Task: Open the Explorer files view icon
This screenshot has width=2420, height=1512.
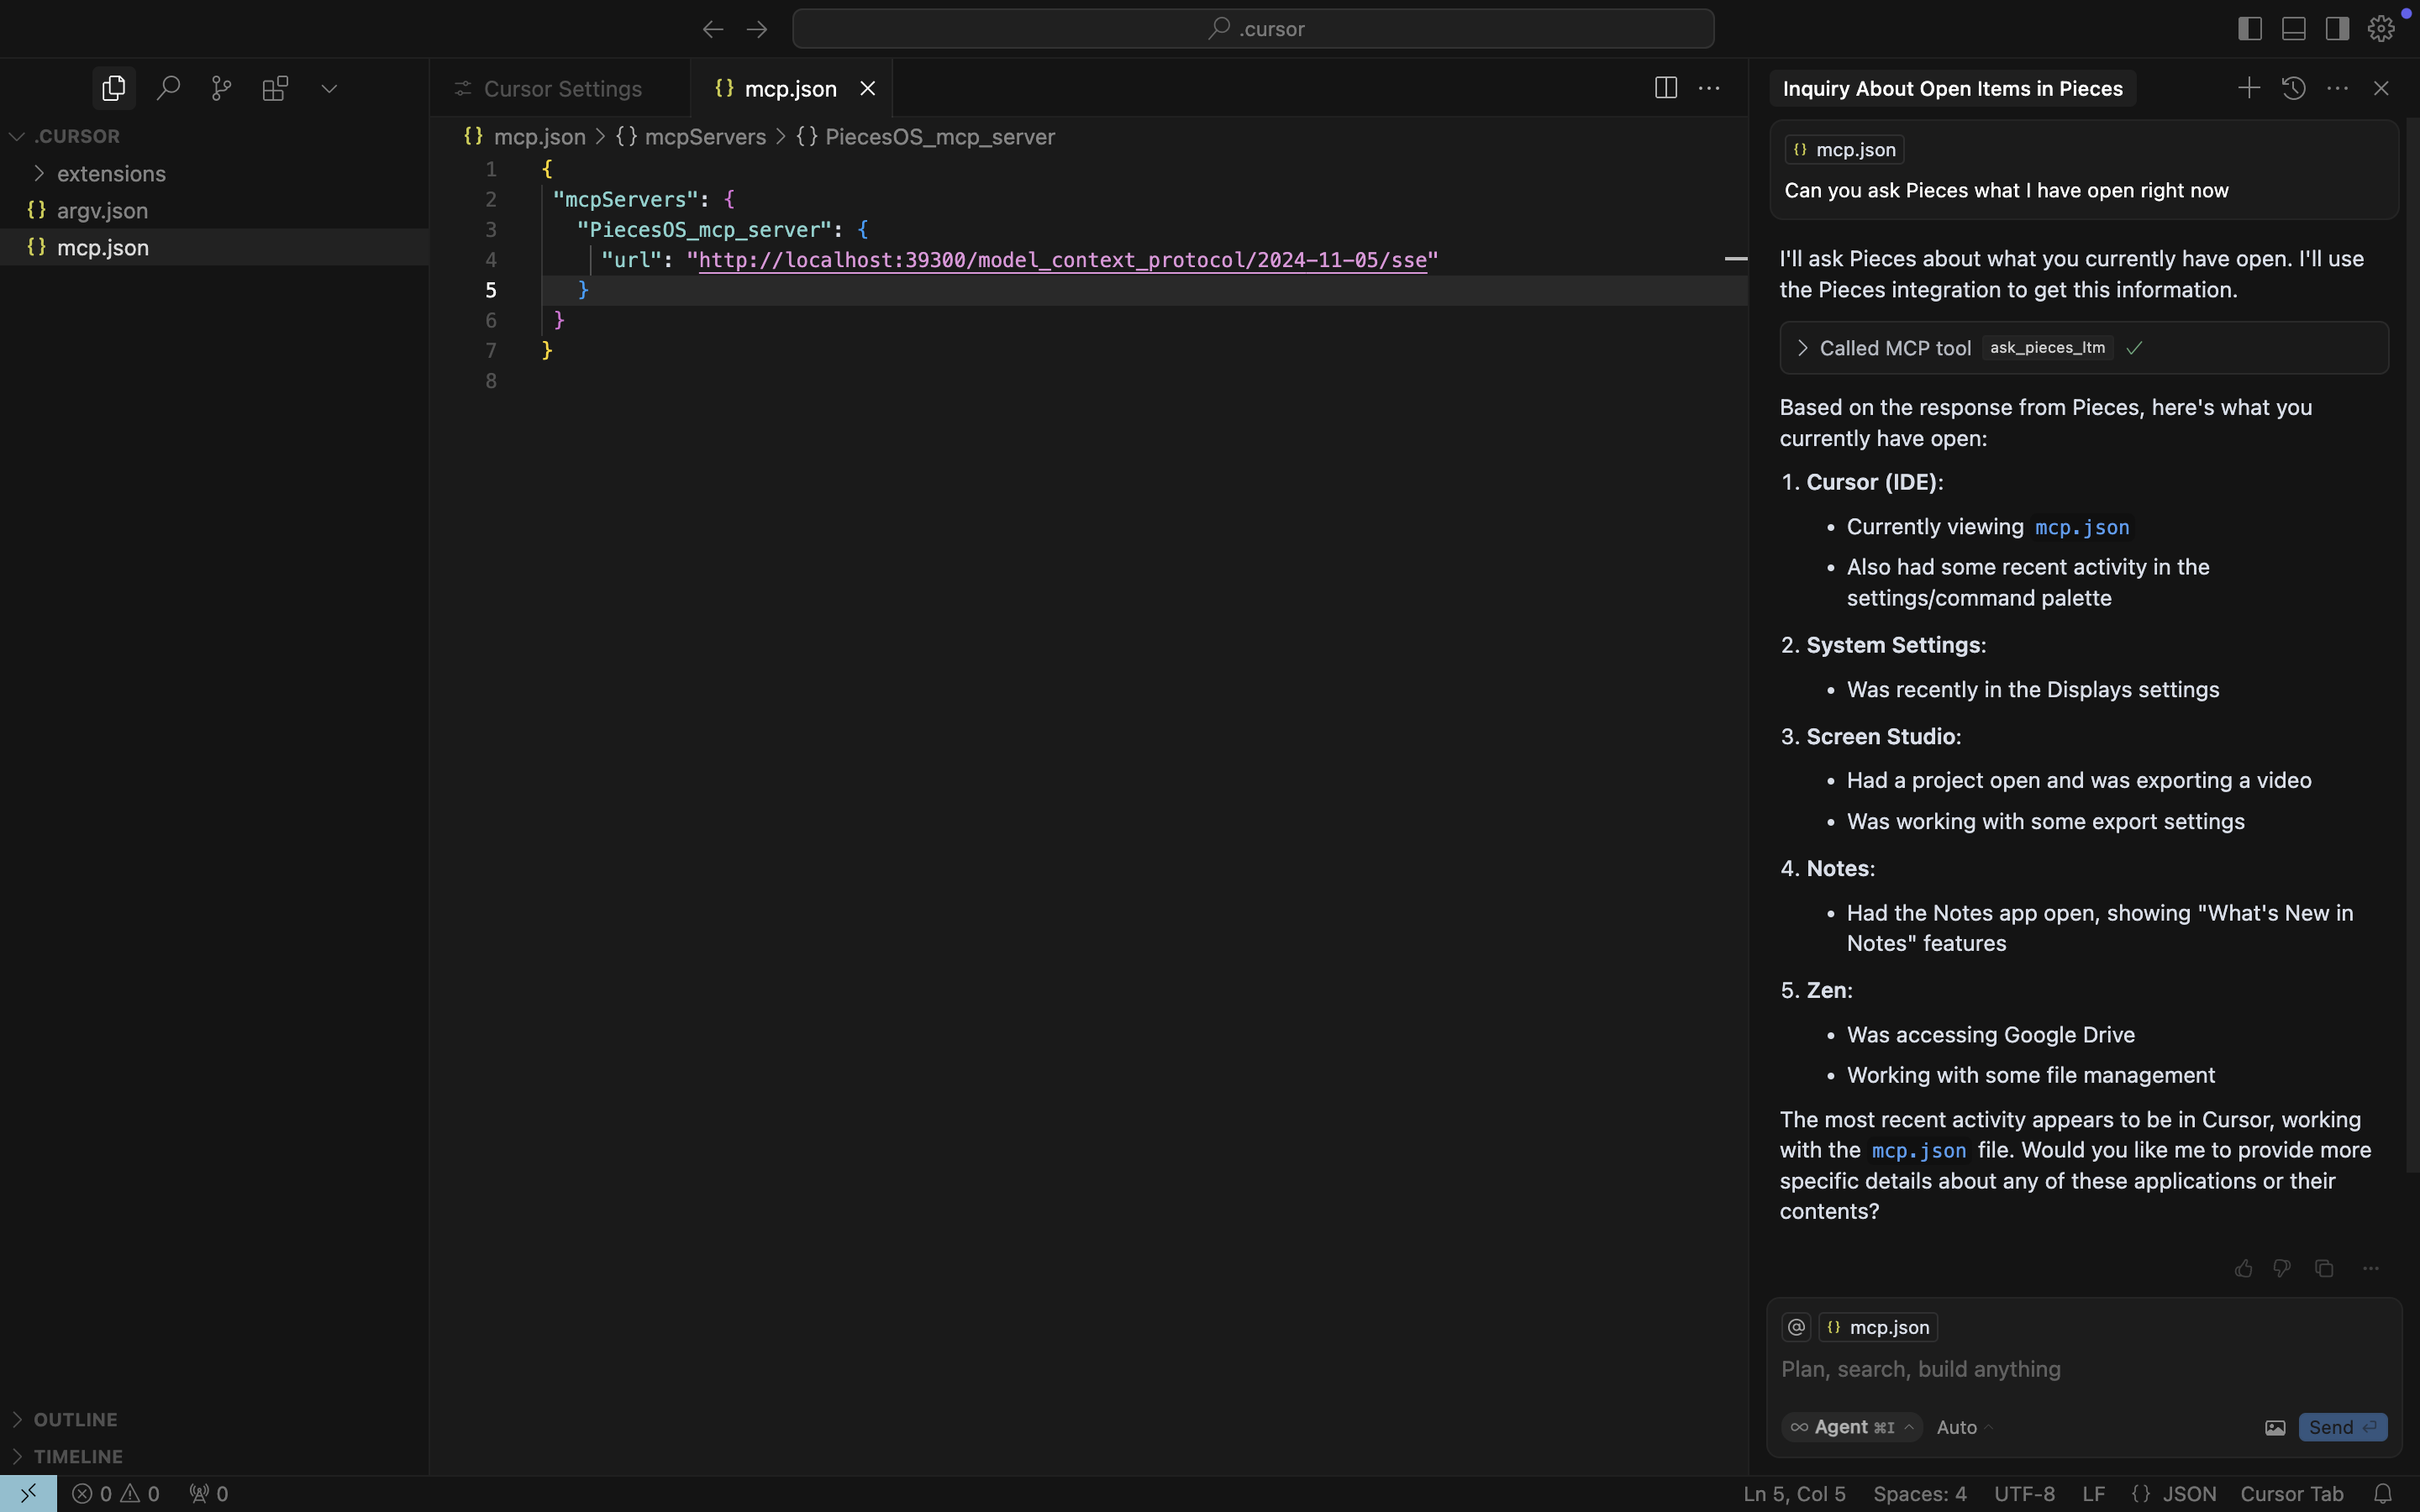Action: (114, 88)
